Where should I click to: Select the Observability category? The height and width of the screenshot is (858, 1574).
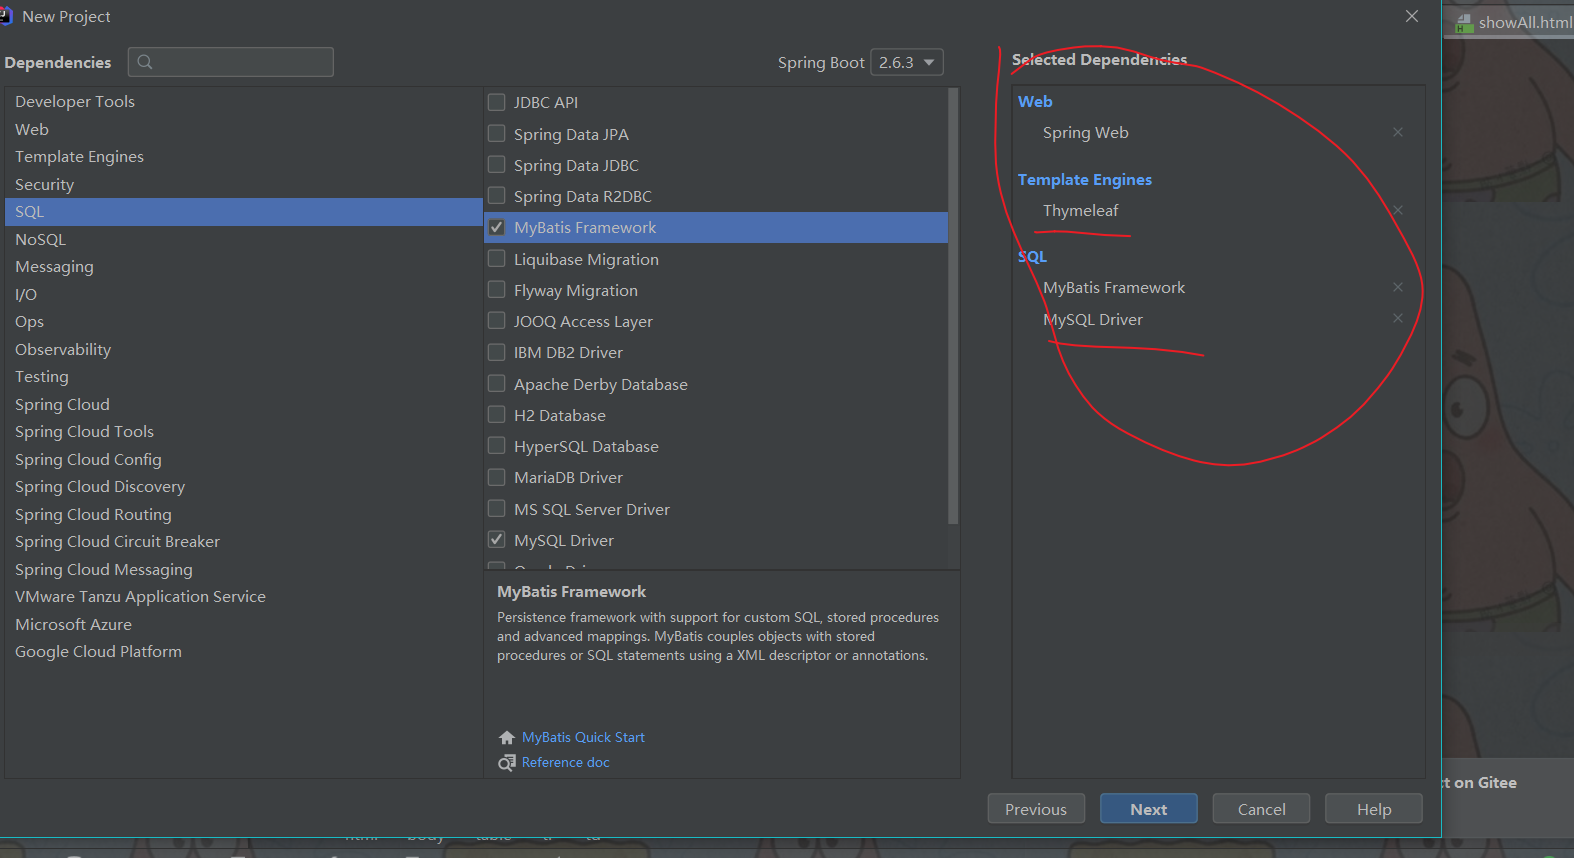[x=244, y=350]
